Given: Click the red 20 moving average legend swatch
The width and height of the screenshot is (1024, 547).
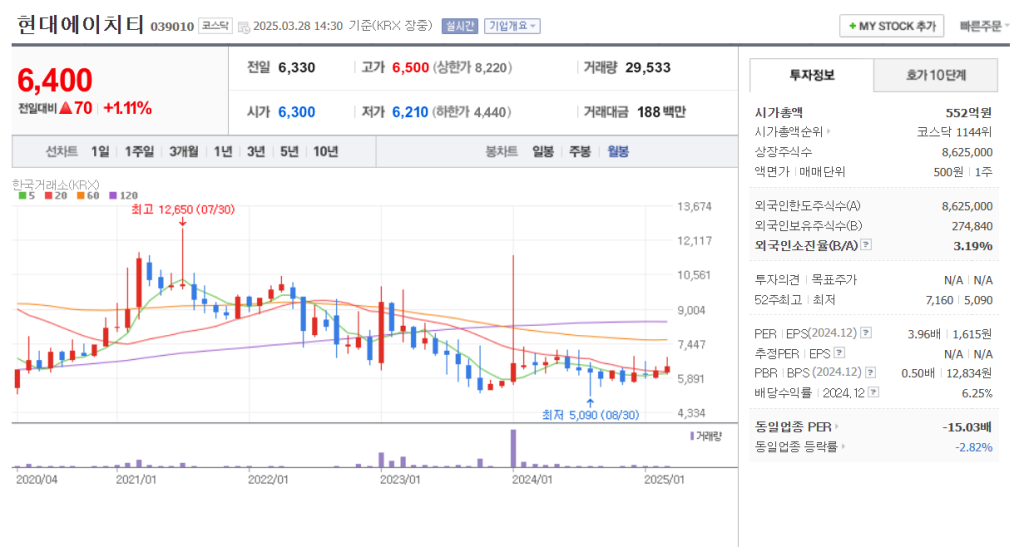Looking at the screenshot, I should [48, 195].
